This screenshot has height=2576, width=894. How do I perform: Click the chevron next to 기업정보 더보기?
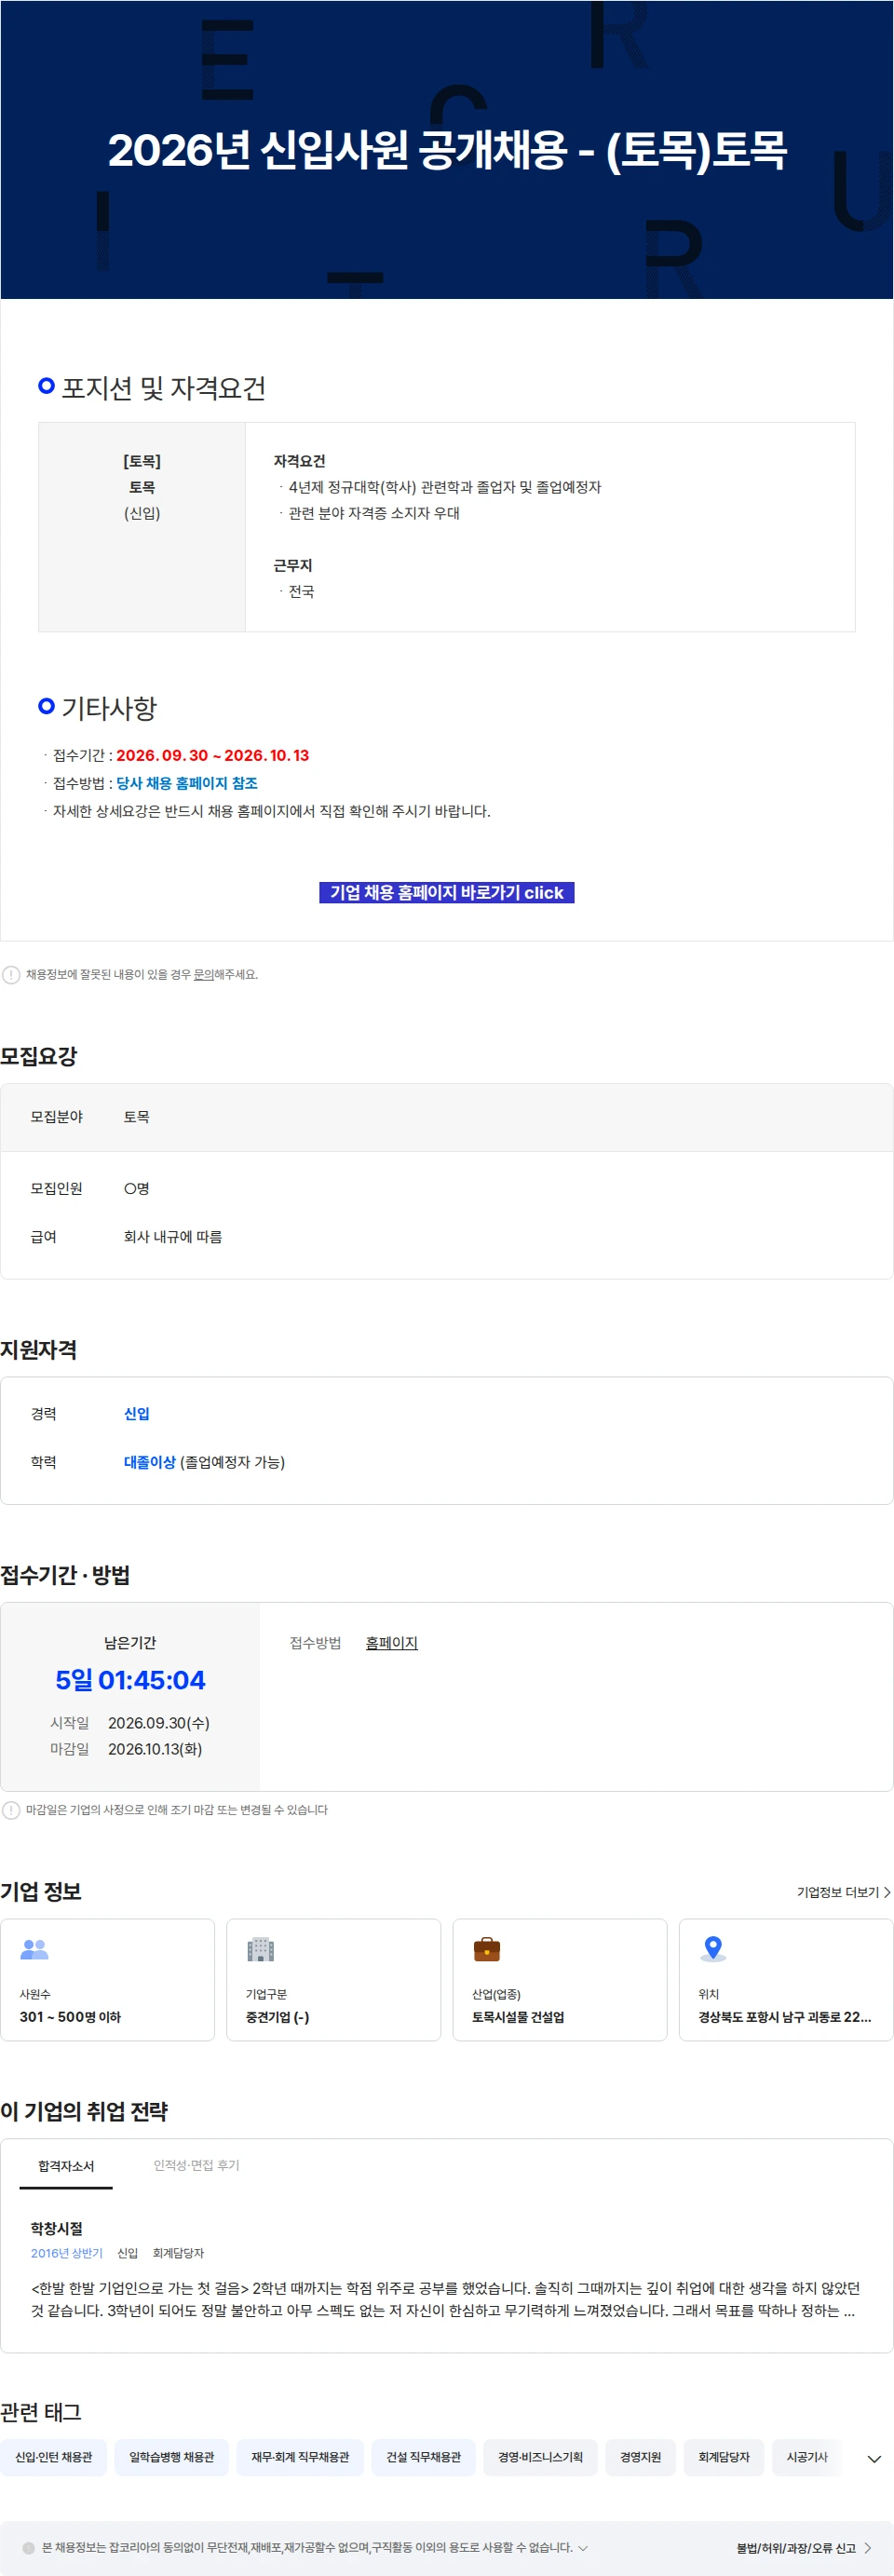887,1892
